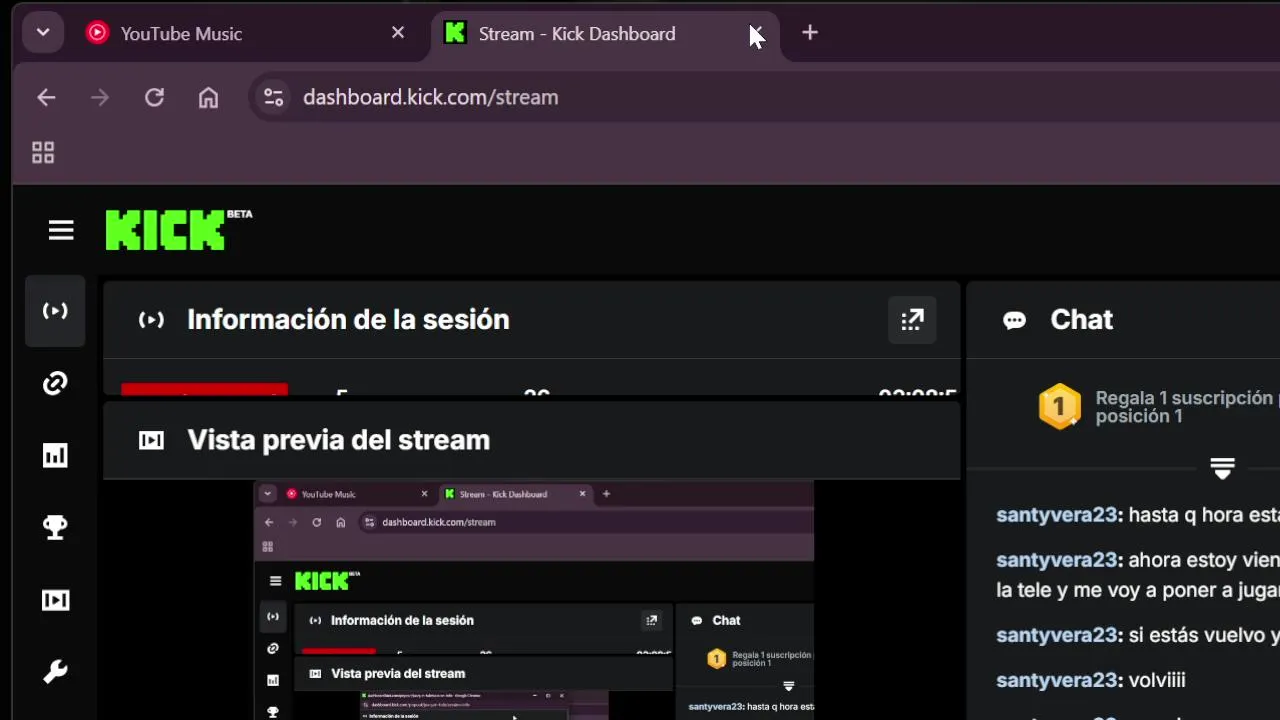
Task: Open the analytics bar chart sidebar icon
Action: 55,456
